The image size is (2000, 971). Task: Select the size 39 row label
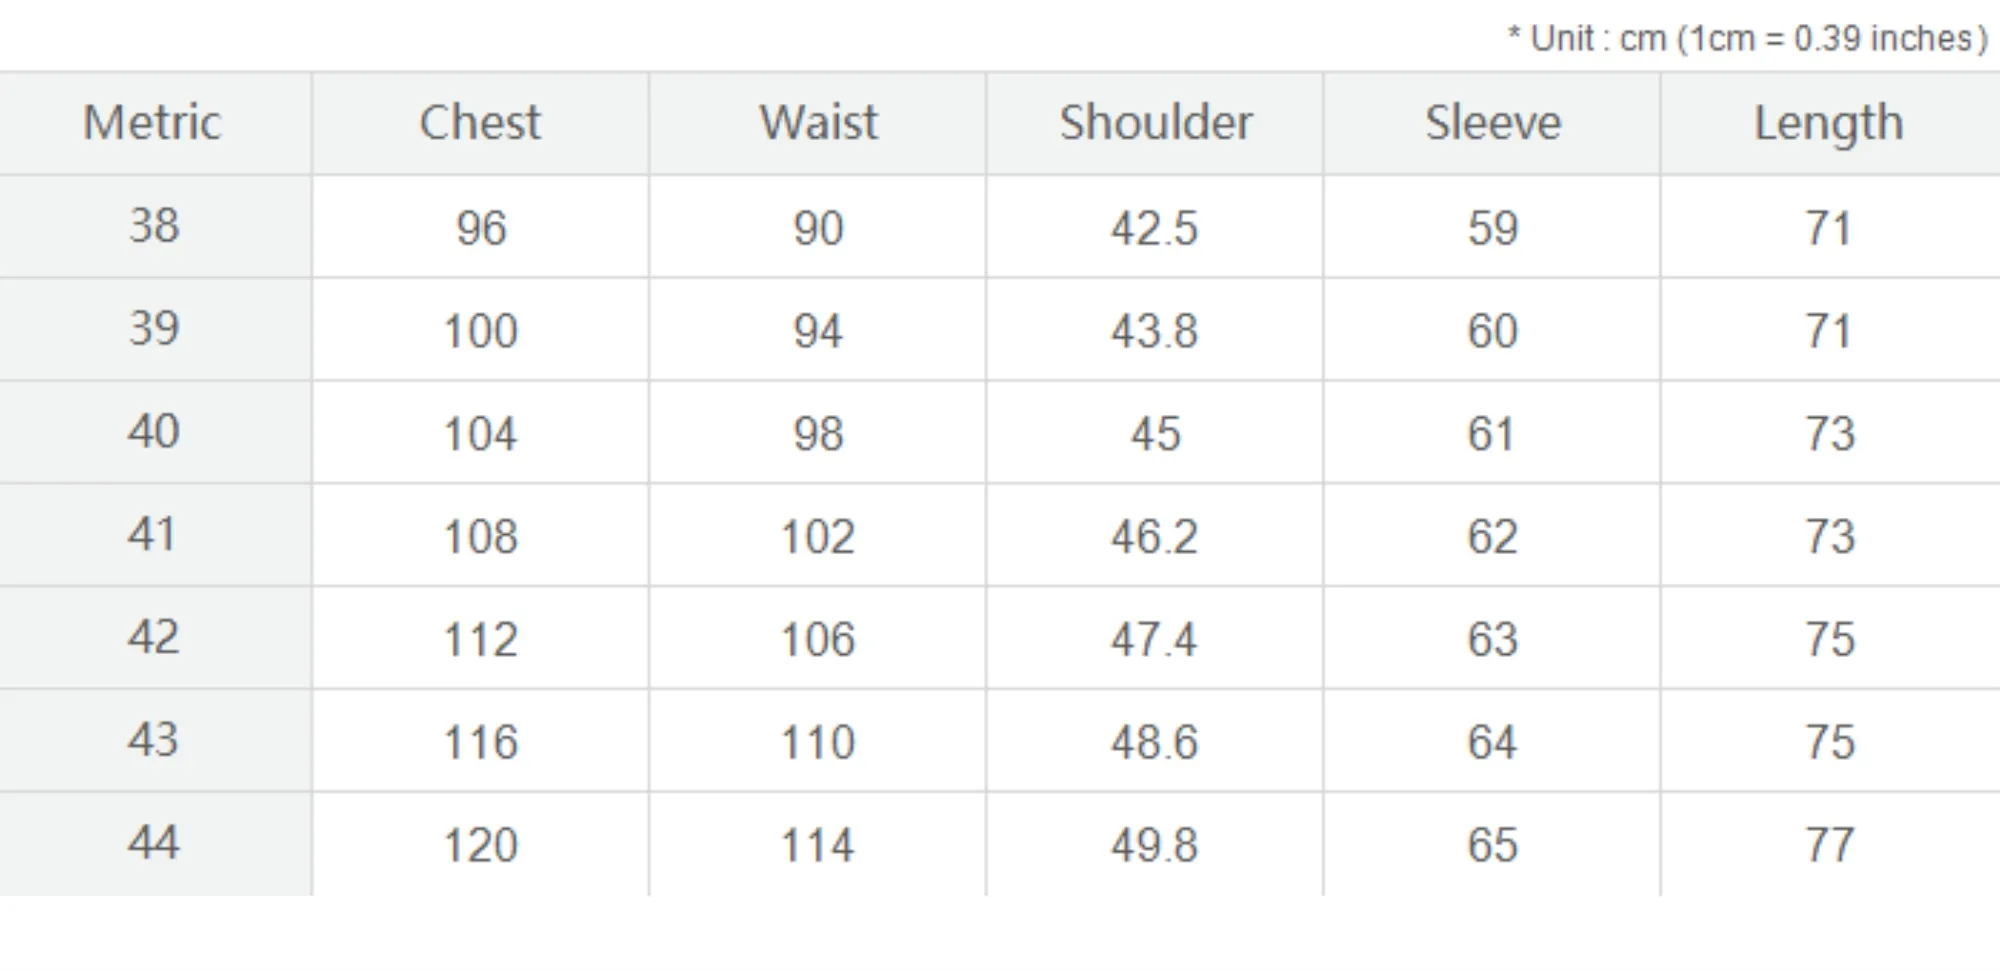(x=154, y=329)
